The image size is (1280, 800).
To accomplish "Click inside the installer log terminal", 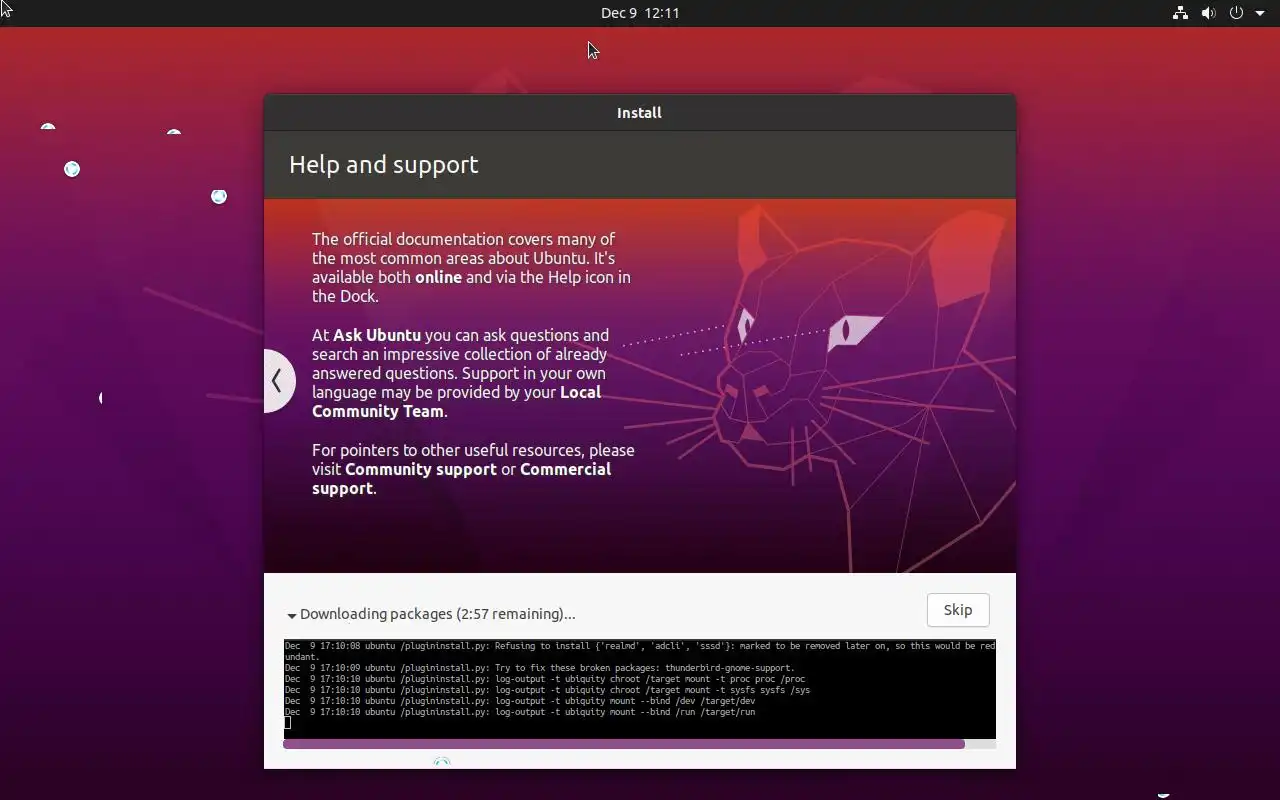I will tap(639, 689).
